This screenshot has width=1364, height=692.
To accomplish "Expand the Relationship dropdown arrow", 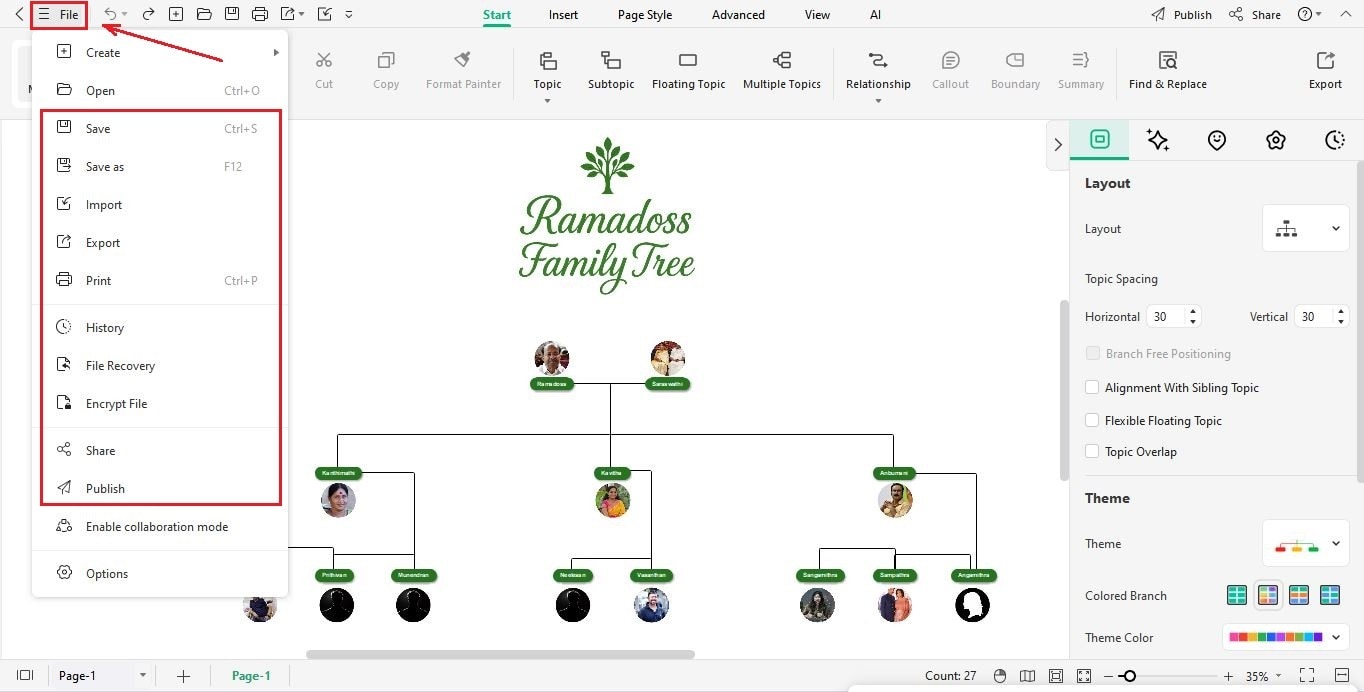I will coord(878,101).
